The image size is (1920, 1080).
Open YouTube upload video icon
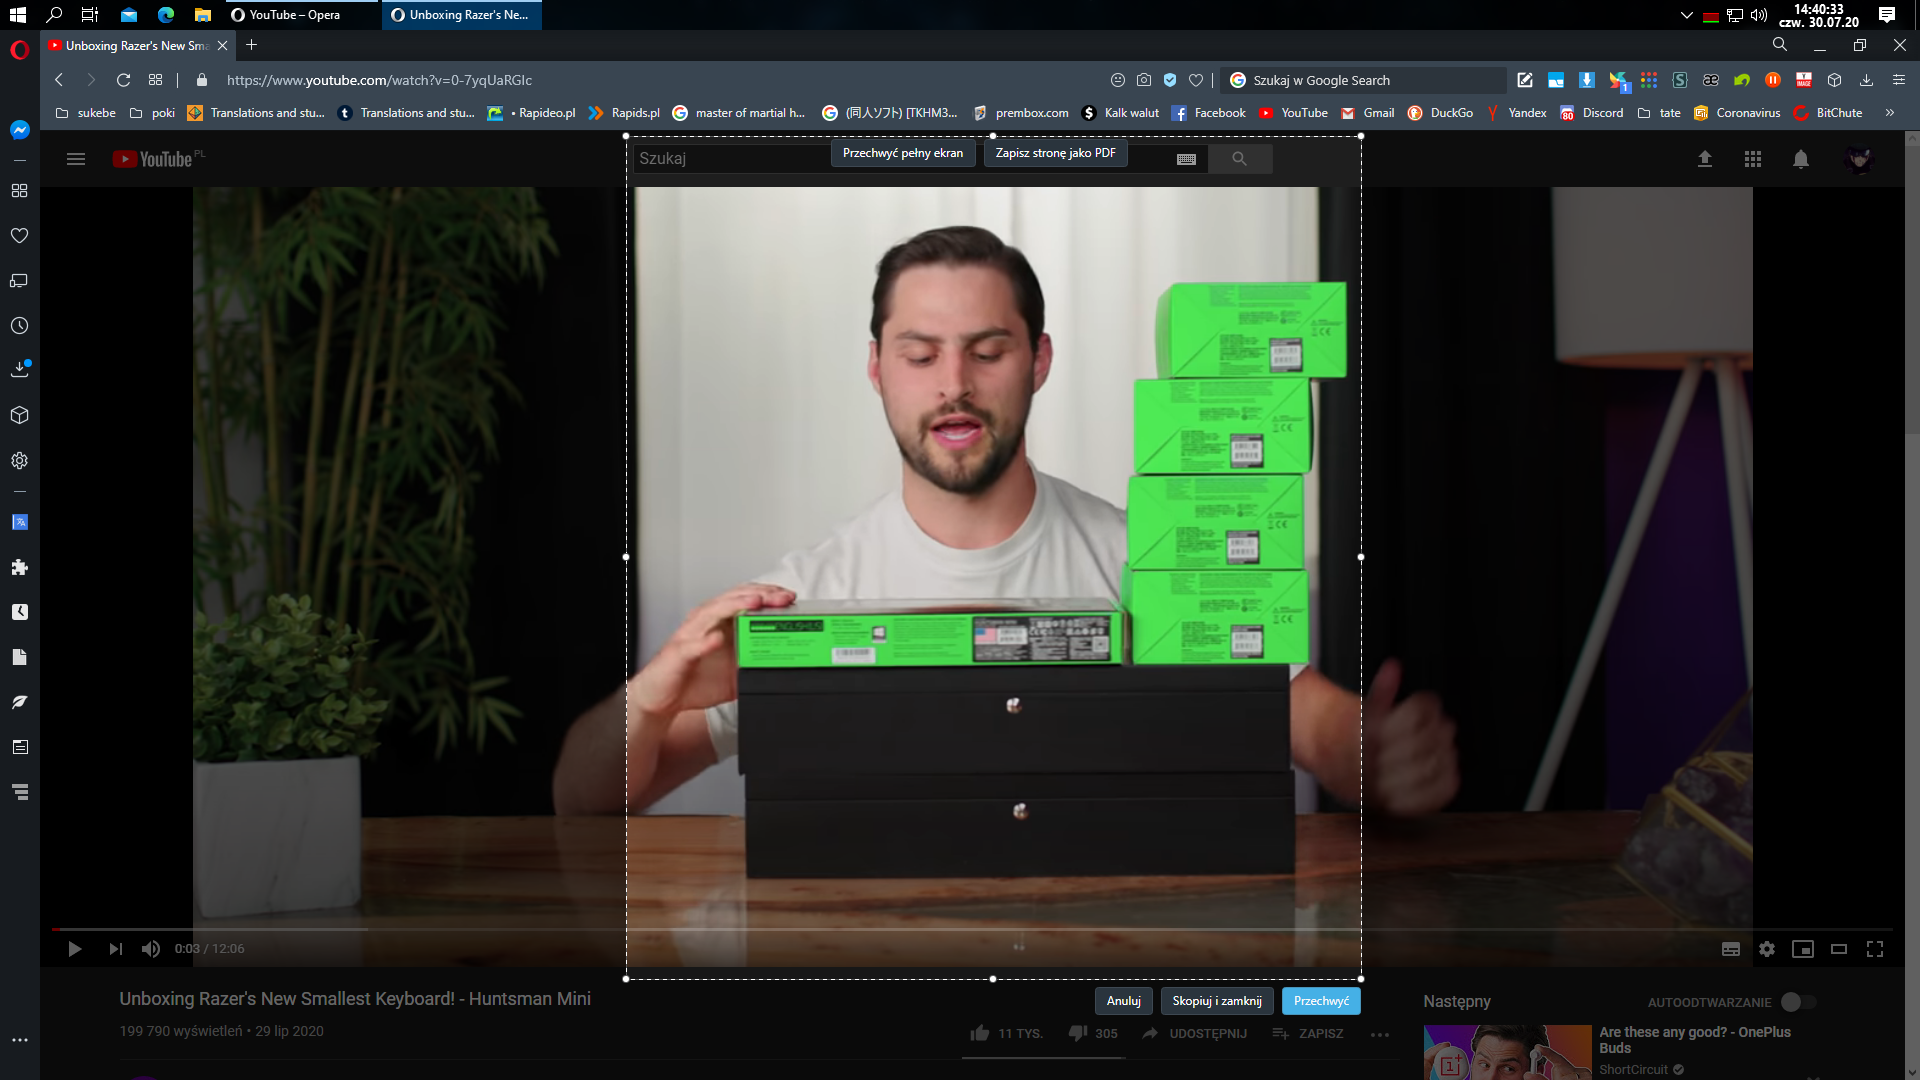pyautogui.click(x=1705, y=159)
